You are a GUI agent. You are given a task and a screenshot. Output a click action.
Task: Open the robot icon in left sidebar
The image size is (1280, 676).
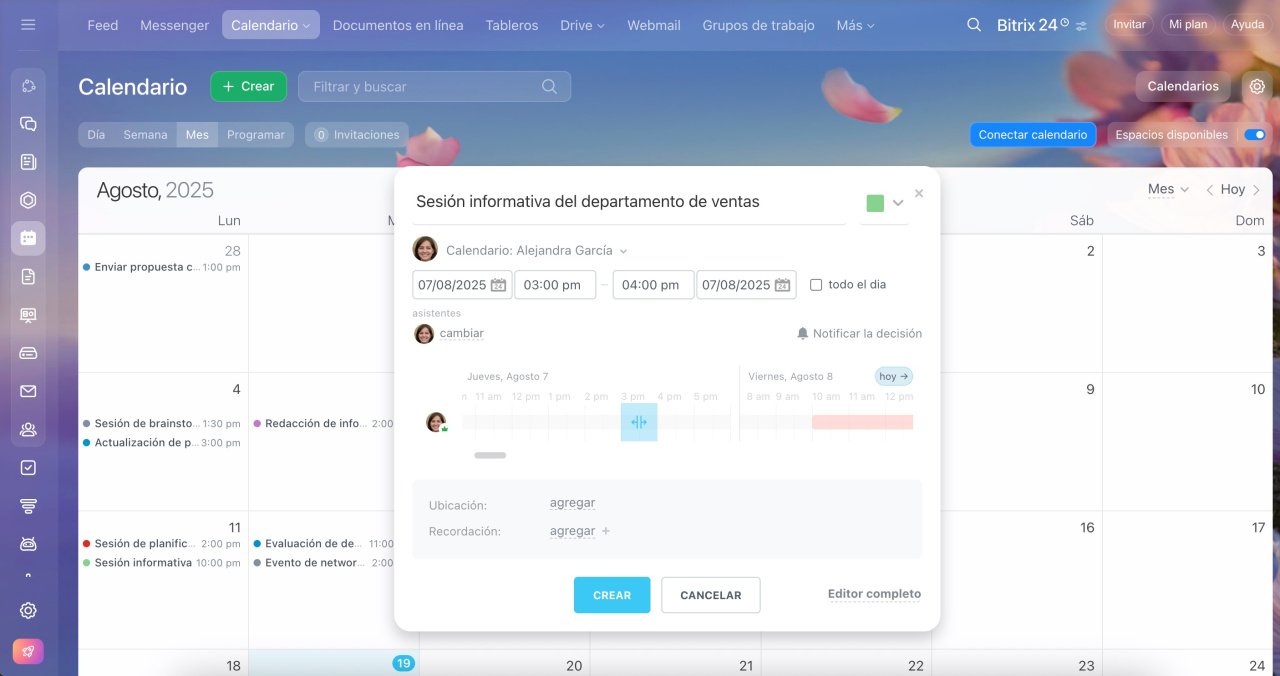pyautogui.click(x=28, y=543)
